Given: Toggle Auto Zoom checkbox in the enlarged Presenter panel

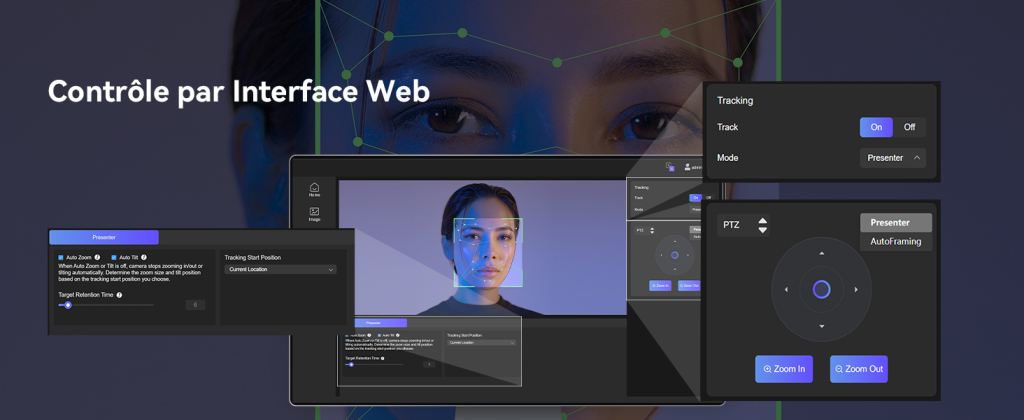Looking at the screenshot, I should pos(61,257).
